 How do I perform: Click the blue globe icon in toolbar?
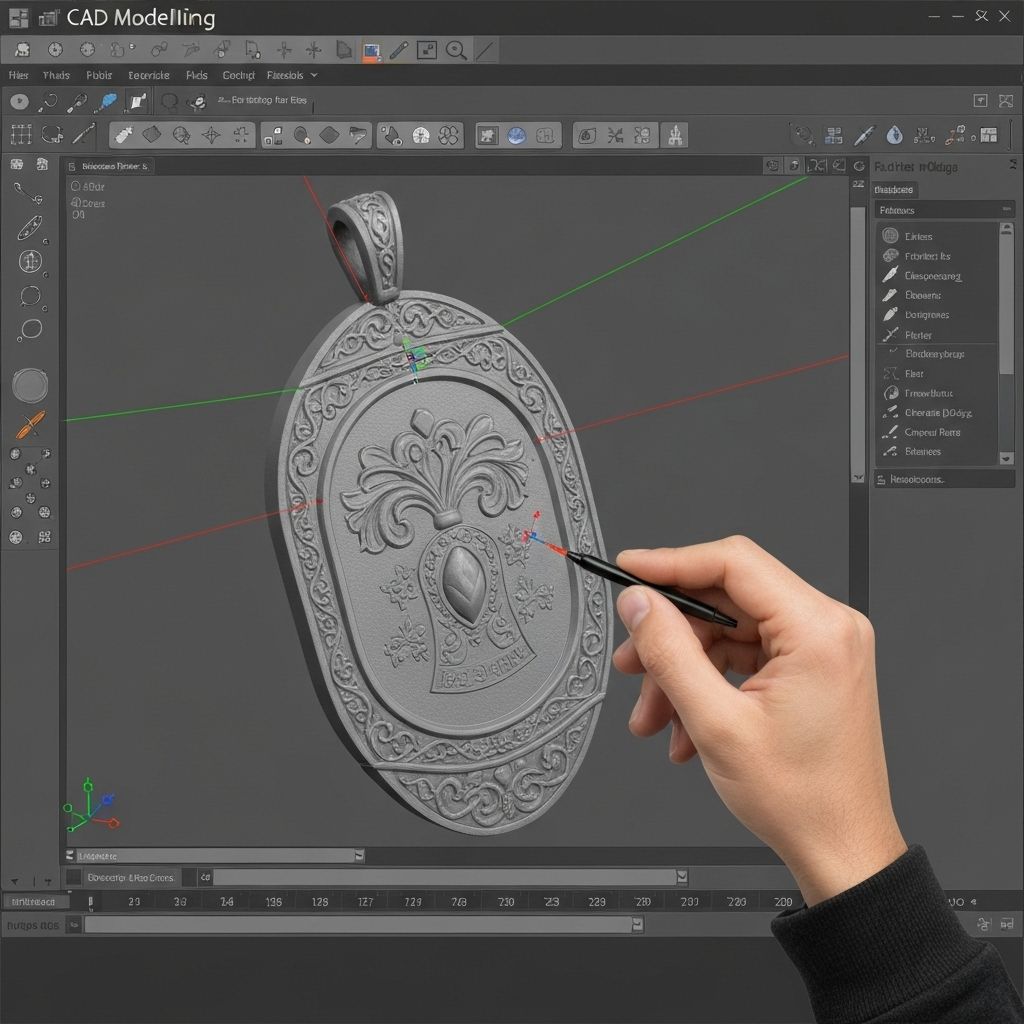click(517, 136)
